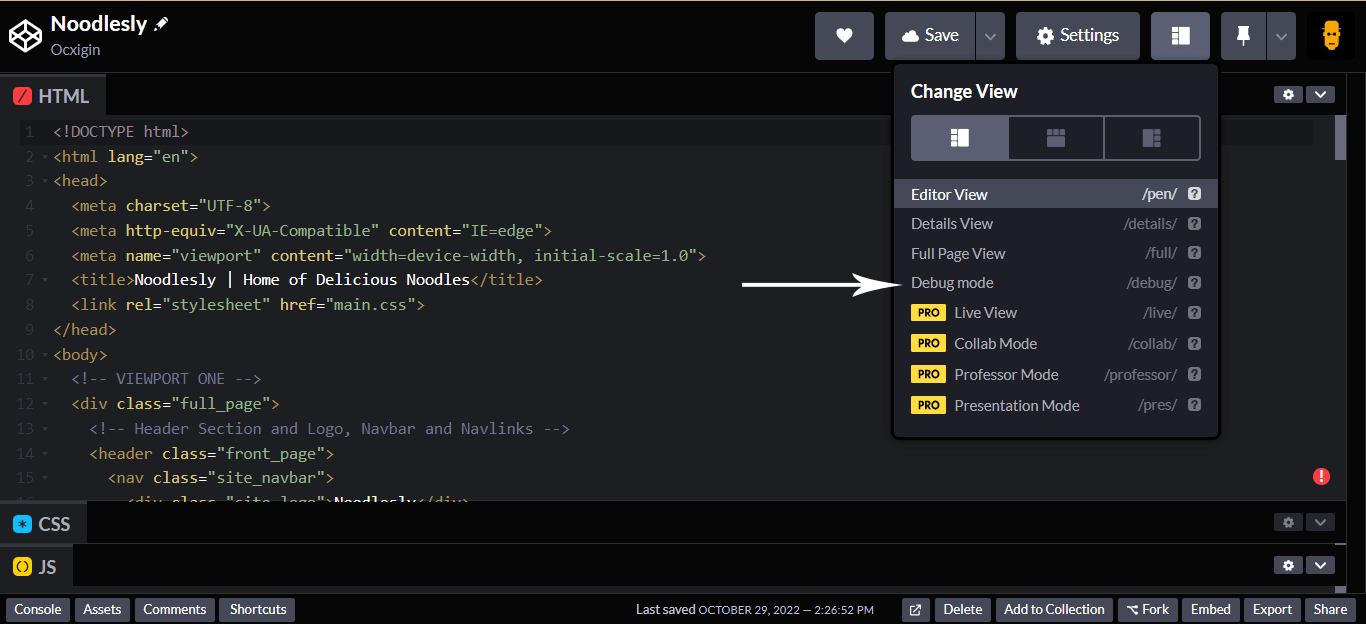This screenshot has width=1366, height=624.
Task: Open the pin button dropdown arrow
Action: pyautogui.click(x=1283, y=35)
